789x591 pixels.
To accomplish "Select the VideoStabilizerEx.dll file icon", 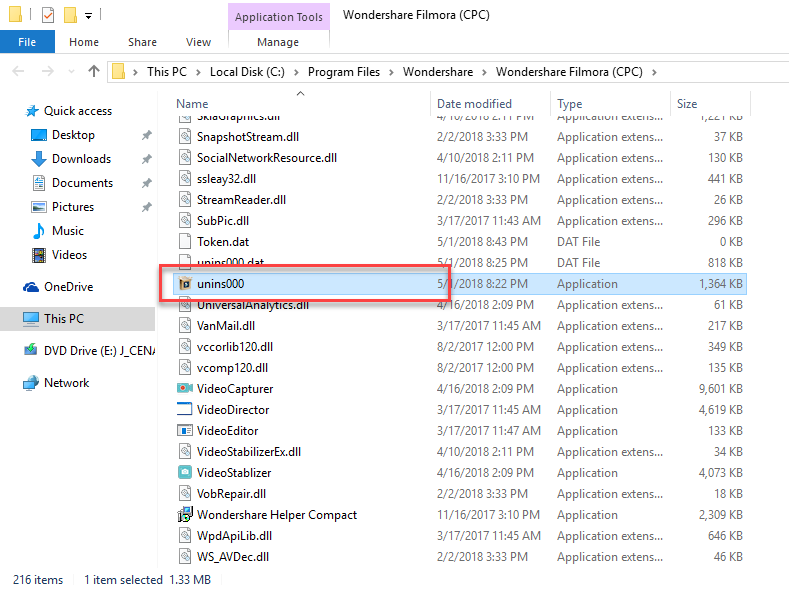I will tap(185, 452).
